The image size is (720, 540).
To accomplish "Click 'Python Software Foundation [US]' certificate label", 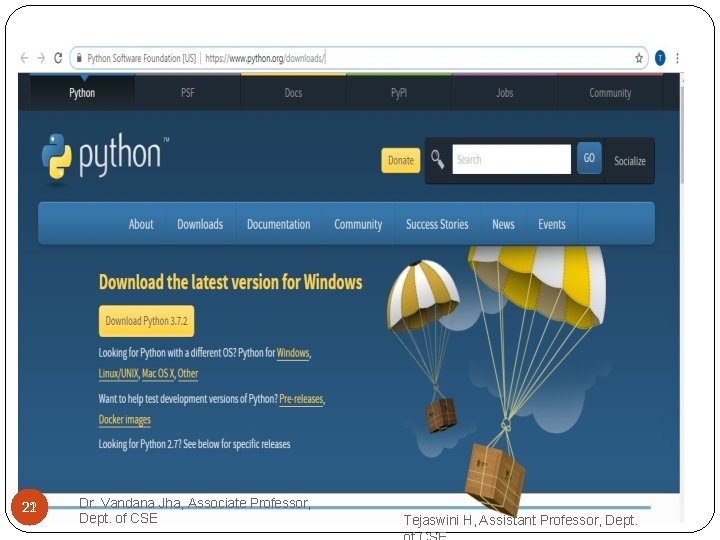I will tap(141, 58).
